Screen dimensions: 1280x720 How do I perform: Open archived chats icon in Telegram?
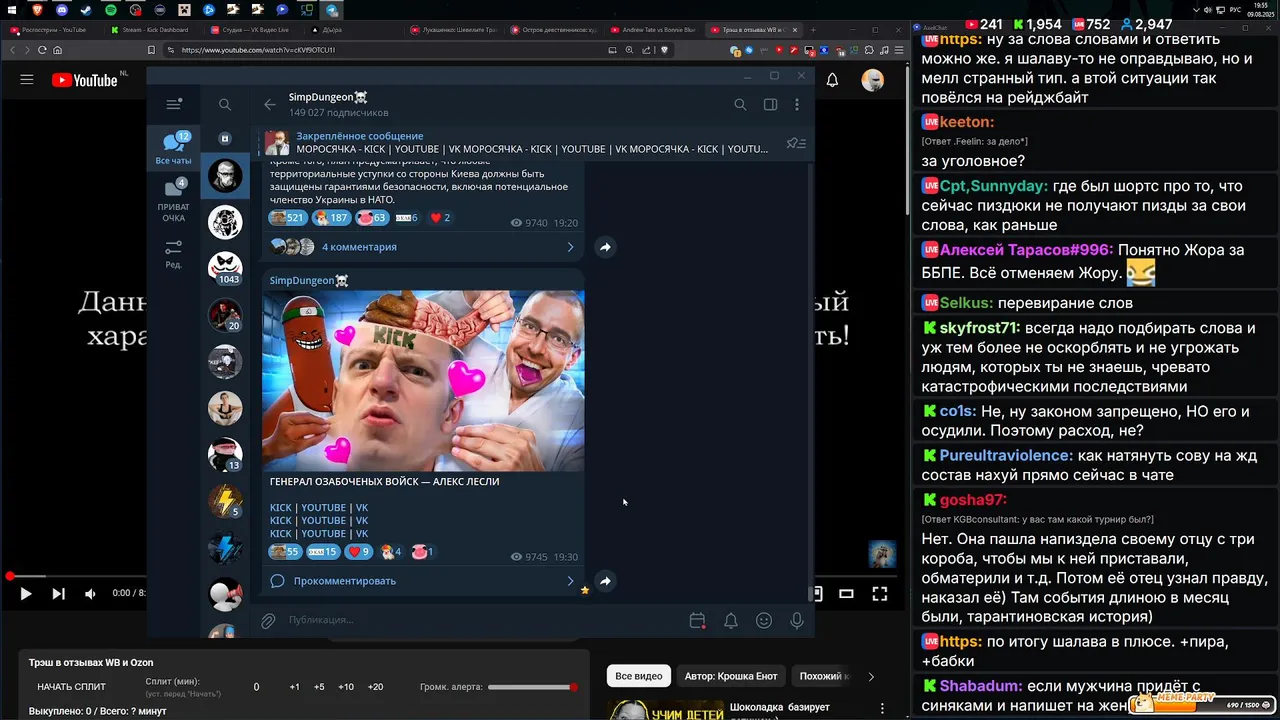point(225,139)
